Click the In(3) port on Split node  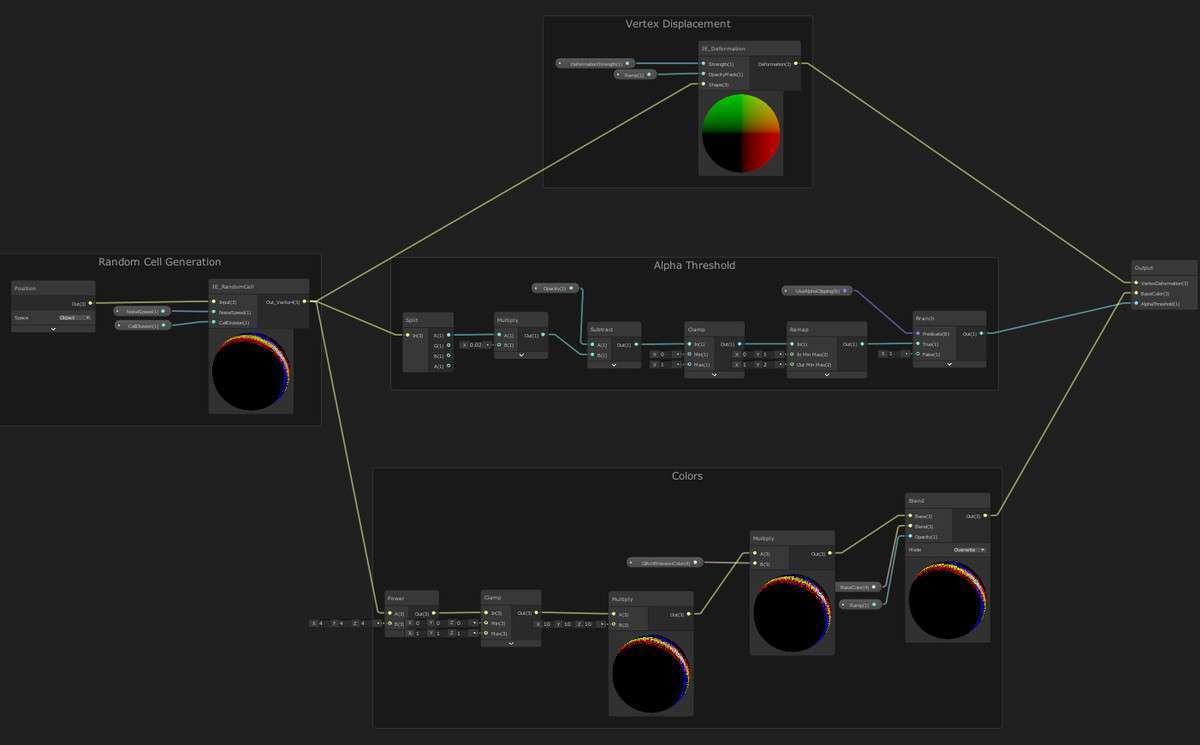pos(408,335)
